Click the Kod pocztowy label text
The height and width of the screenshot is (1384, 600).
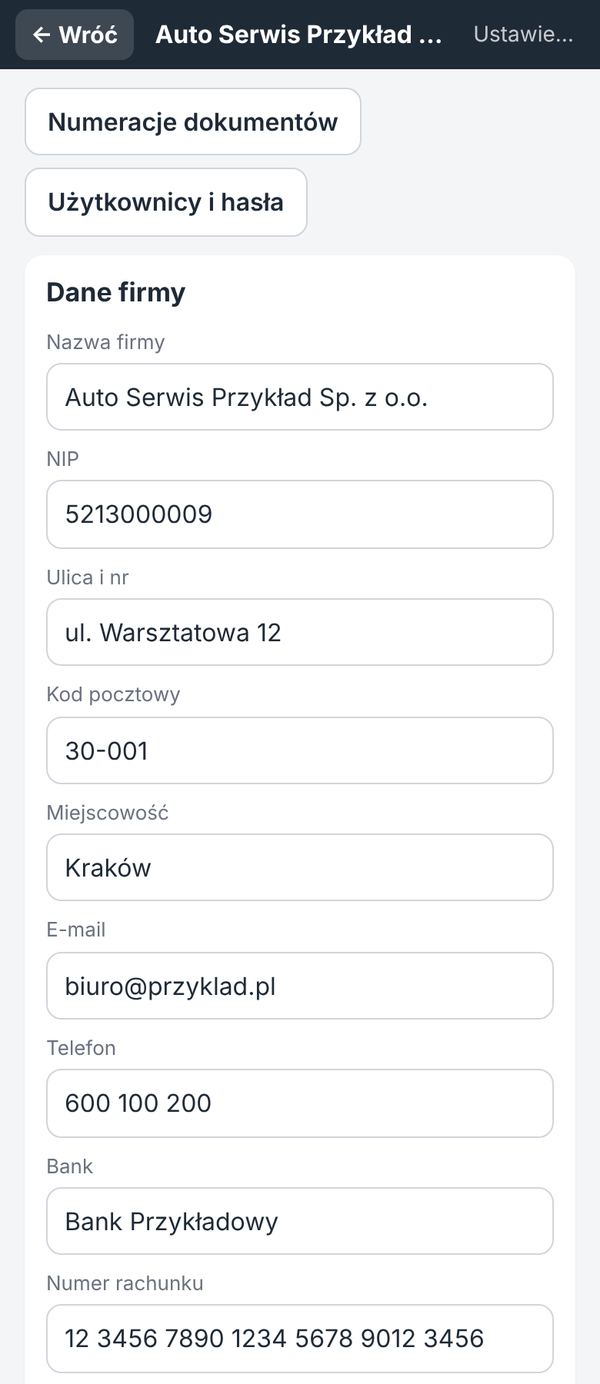coord(113,694)
